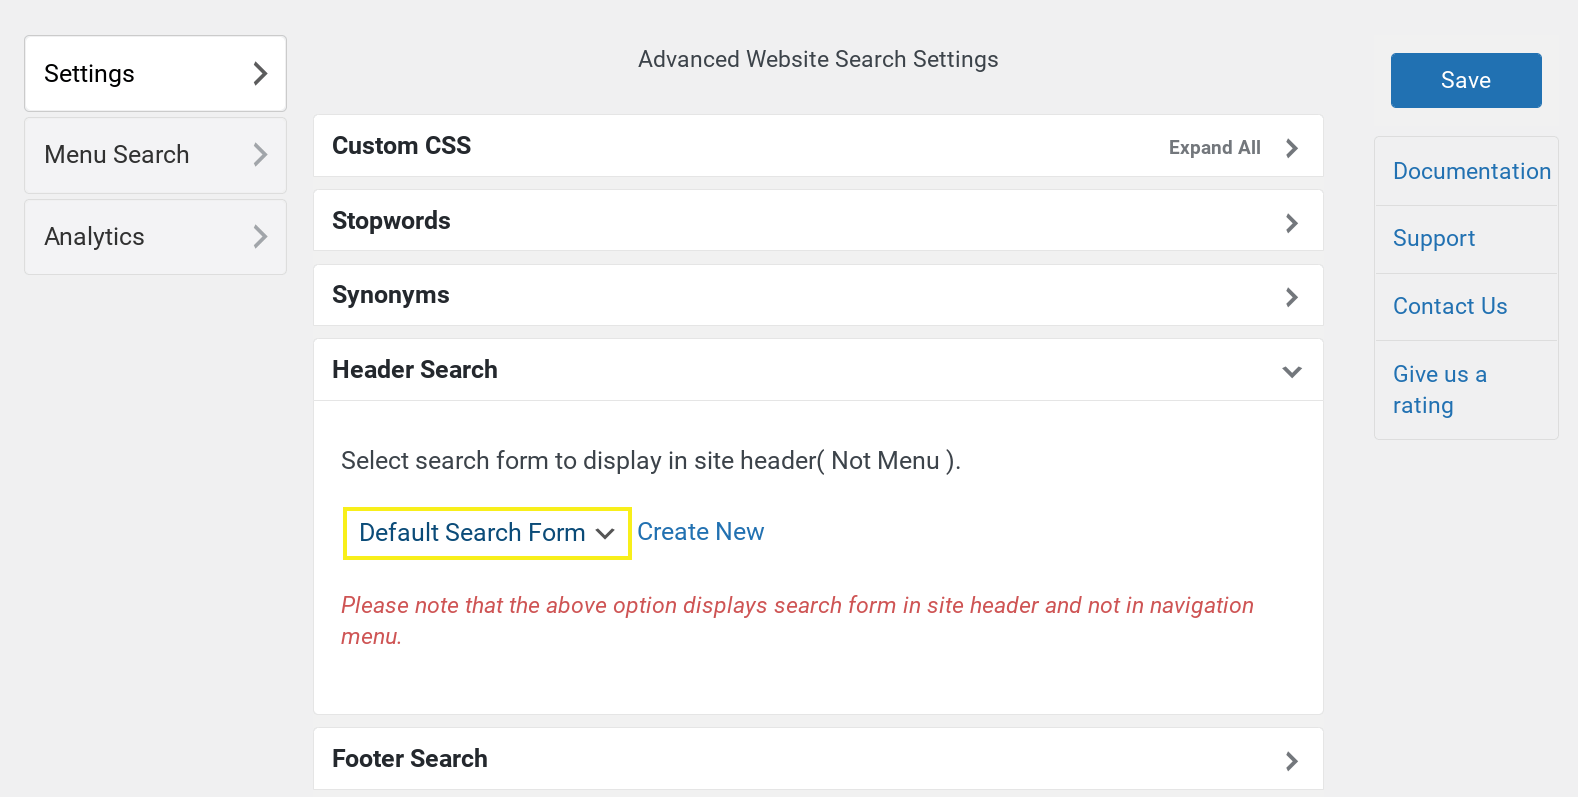
Task: Click the Footer Search arrow icon
Action: (1291, 761)
